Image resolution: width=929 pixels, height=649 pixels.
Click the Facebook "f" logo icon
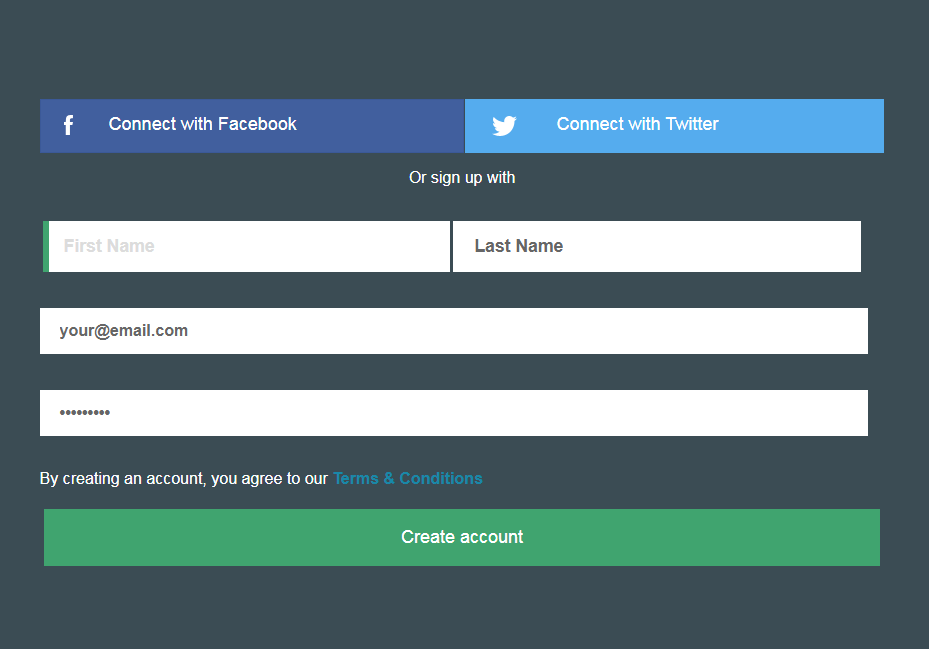[68, 125]
